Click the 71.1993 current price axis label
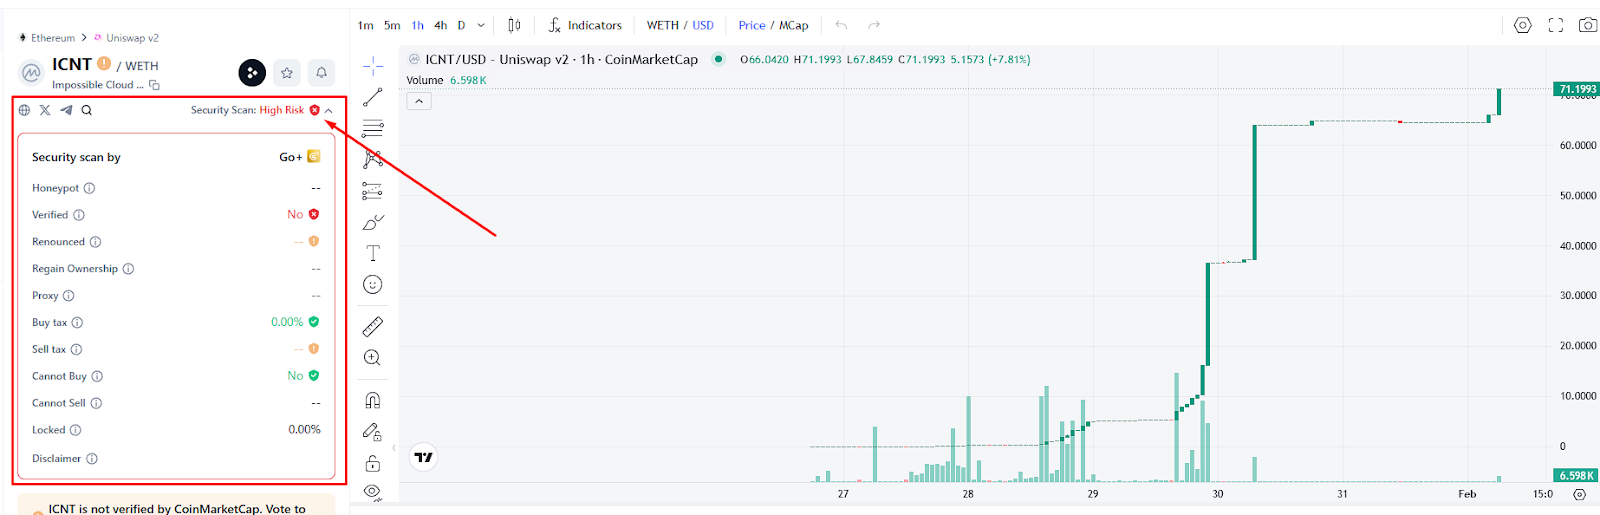The width and height of the screenshot is (1600, 515). (x=1577, y=89)
